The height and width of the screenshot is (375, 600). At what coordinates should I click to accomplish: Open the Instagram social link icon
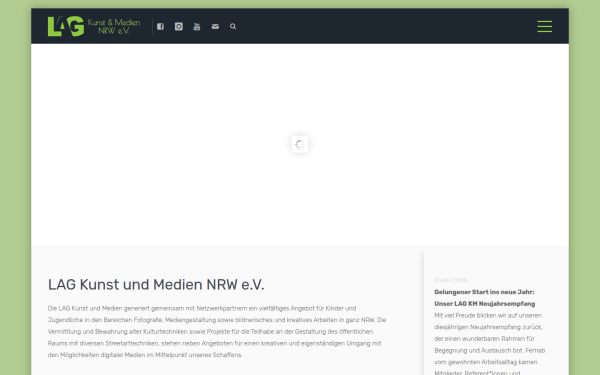(179, 26)
